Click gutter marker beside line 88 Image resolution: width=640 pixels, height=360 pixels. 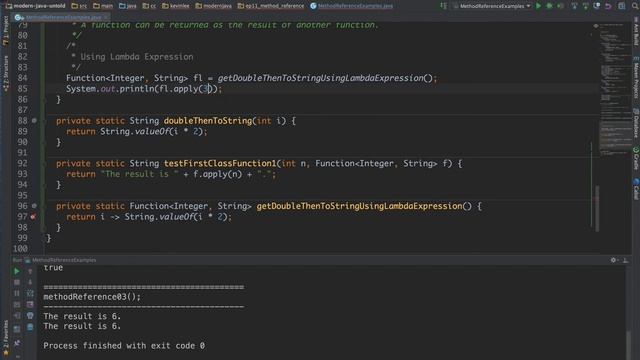point(34,121)
